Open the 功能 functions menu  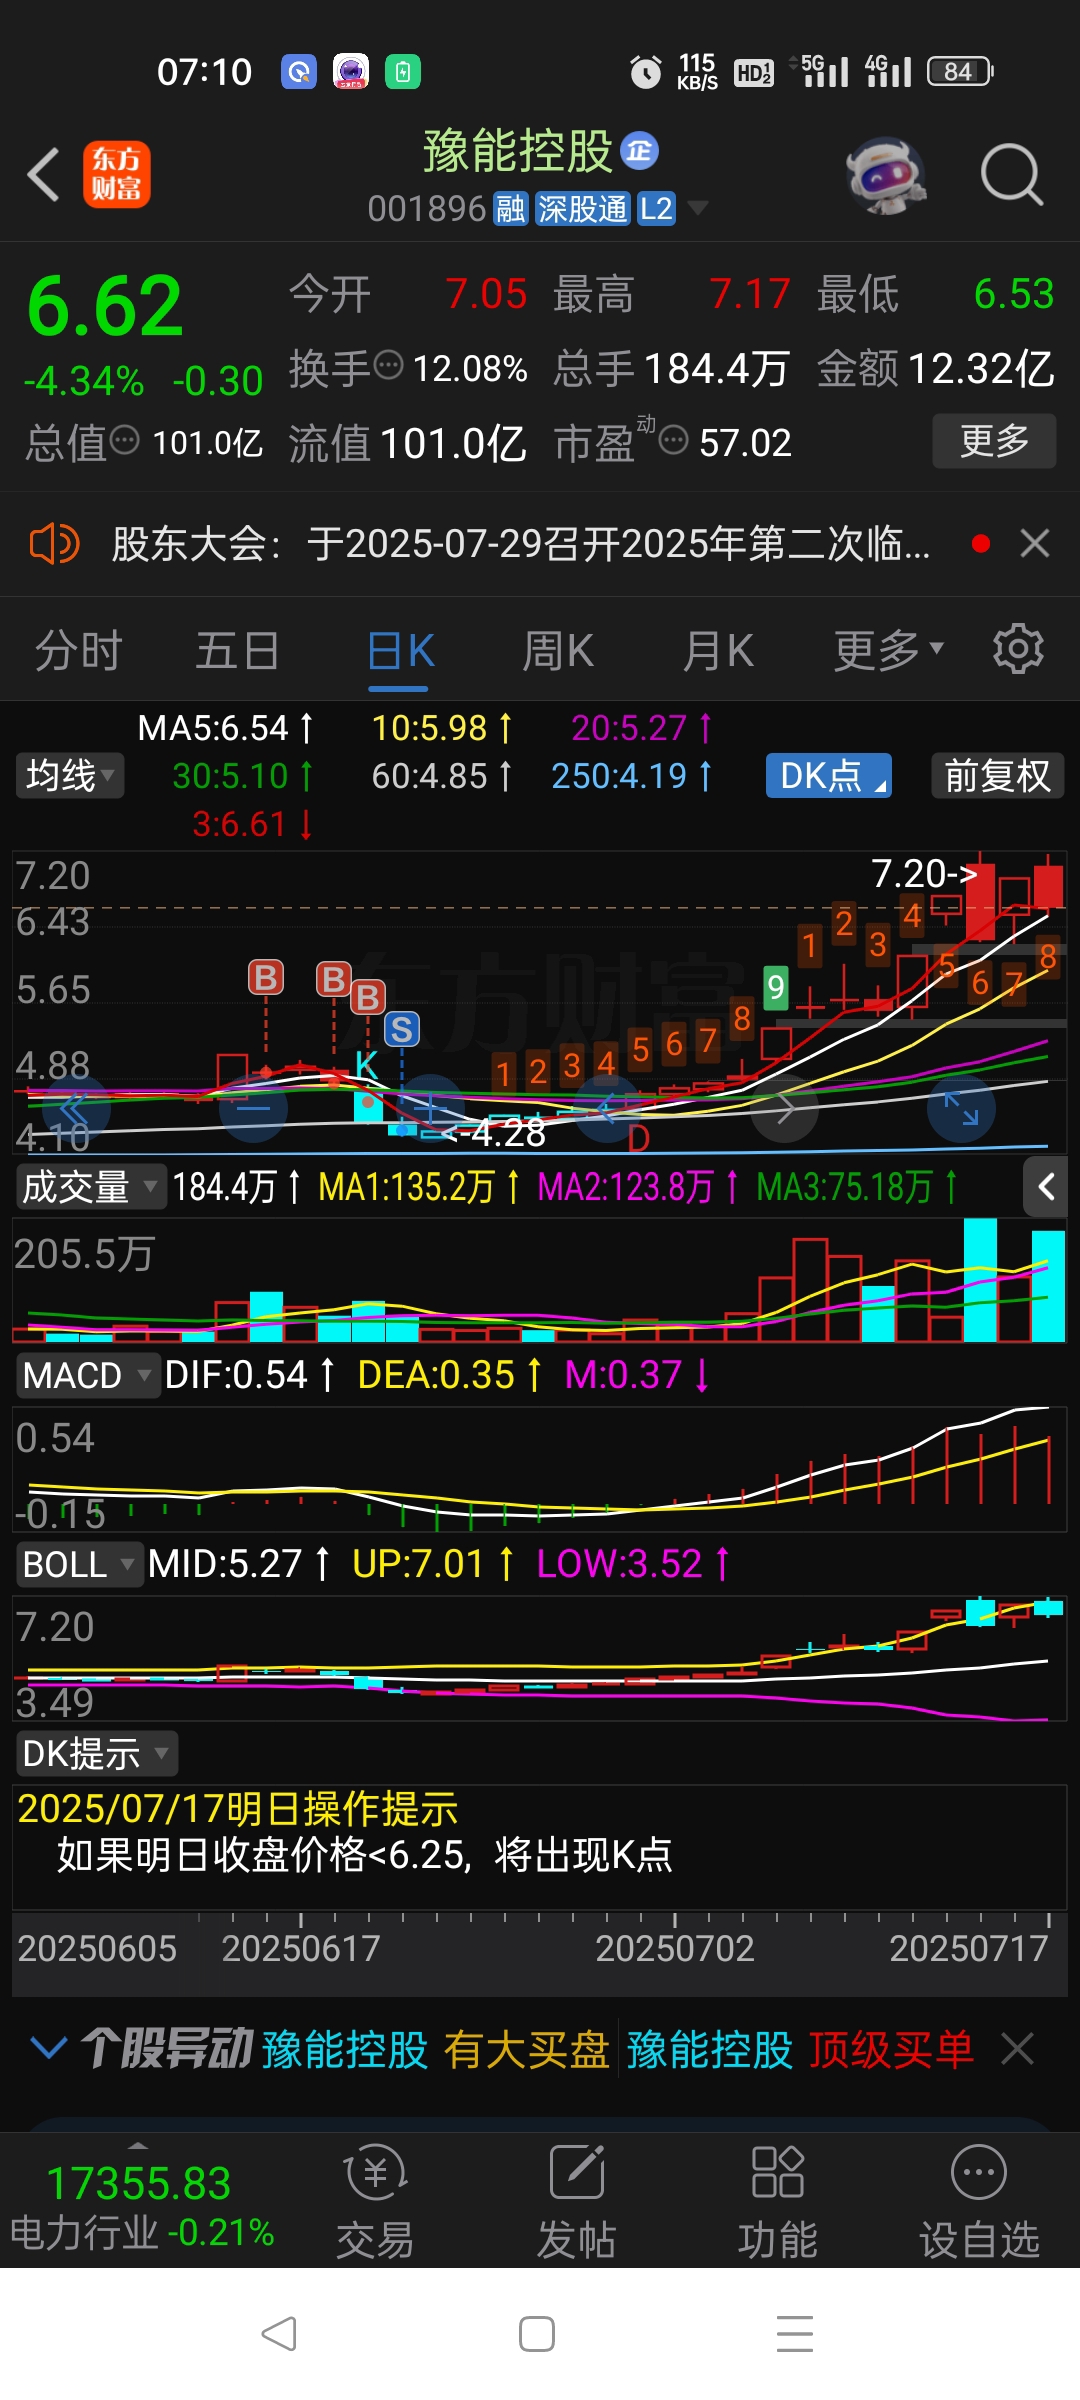pos(778,2203)
